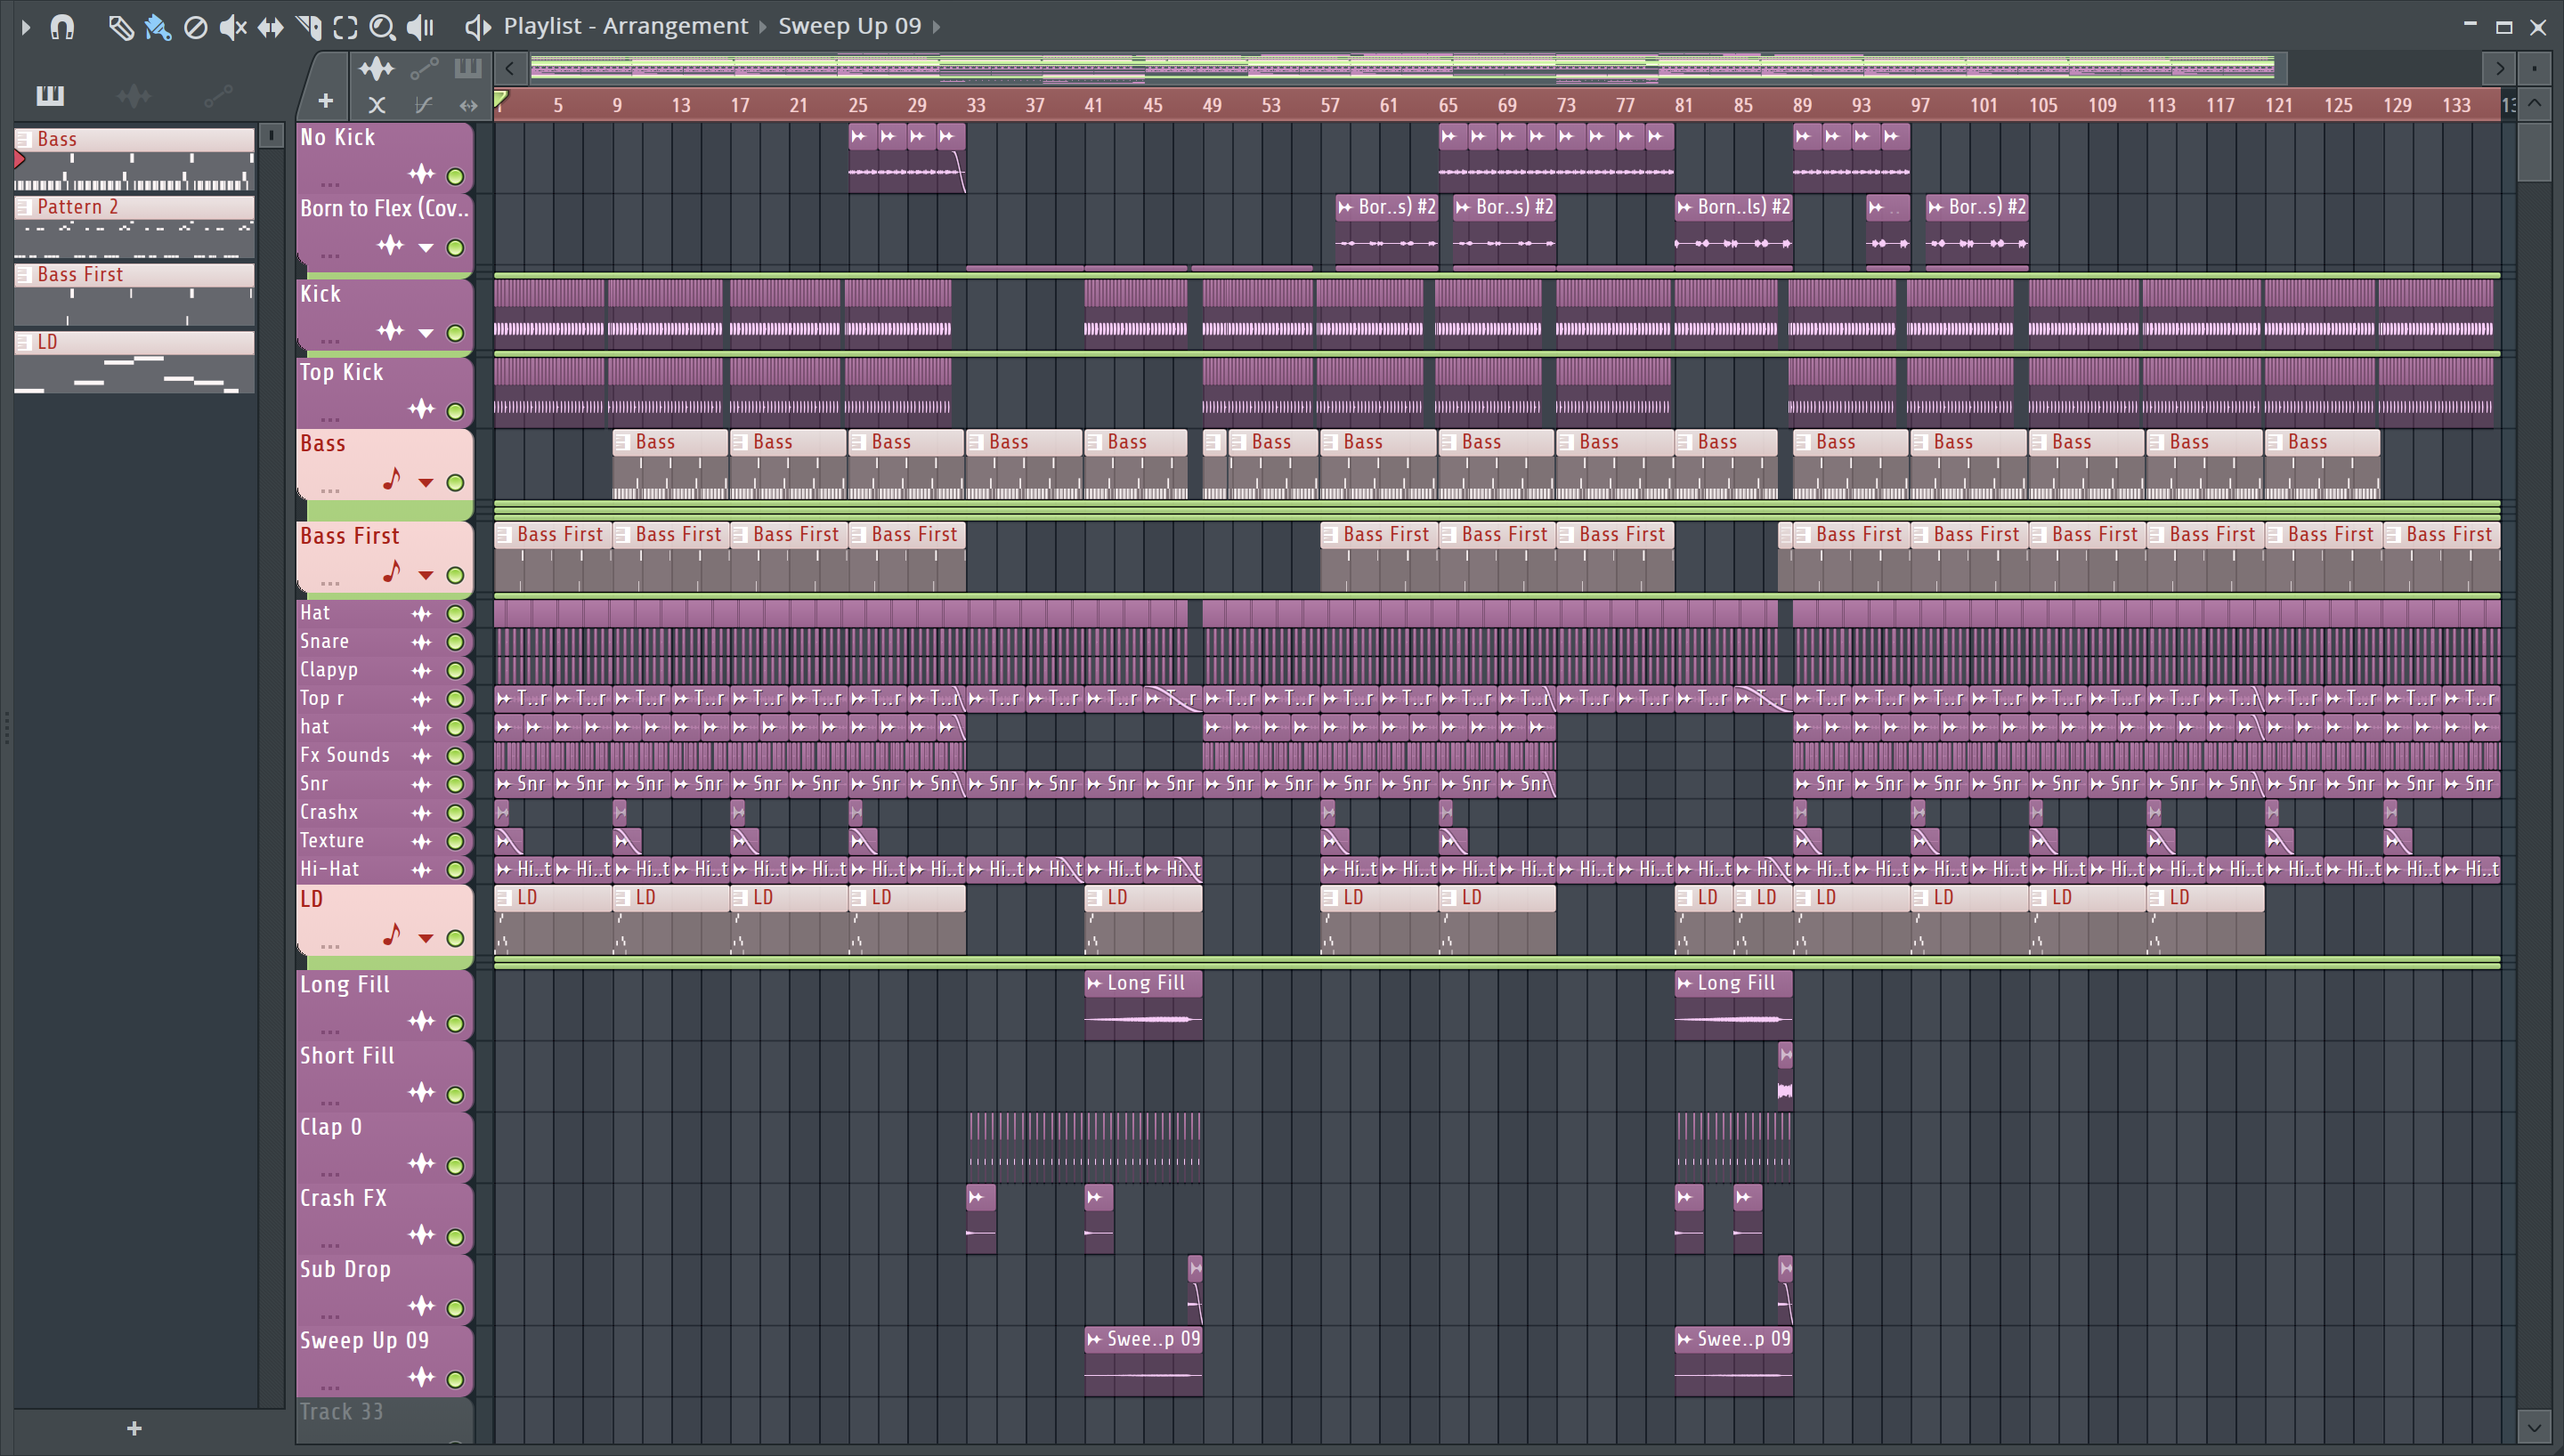Click the note icon on LD track
The image size is (2564, 1456).
coord(391,935)
